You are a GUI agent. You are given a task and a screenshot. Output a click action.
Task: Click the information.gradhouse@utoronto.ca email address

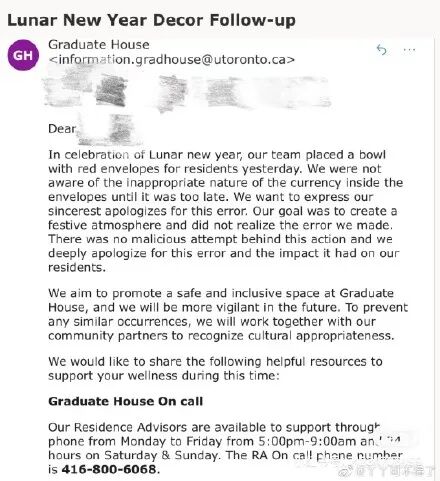coord(172,60)
